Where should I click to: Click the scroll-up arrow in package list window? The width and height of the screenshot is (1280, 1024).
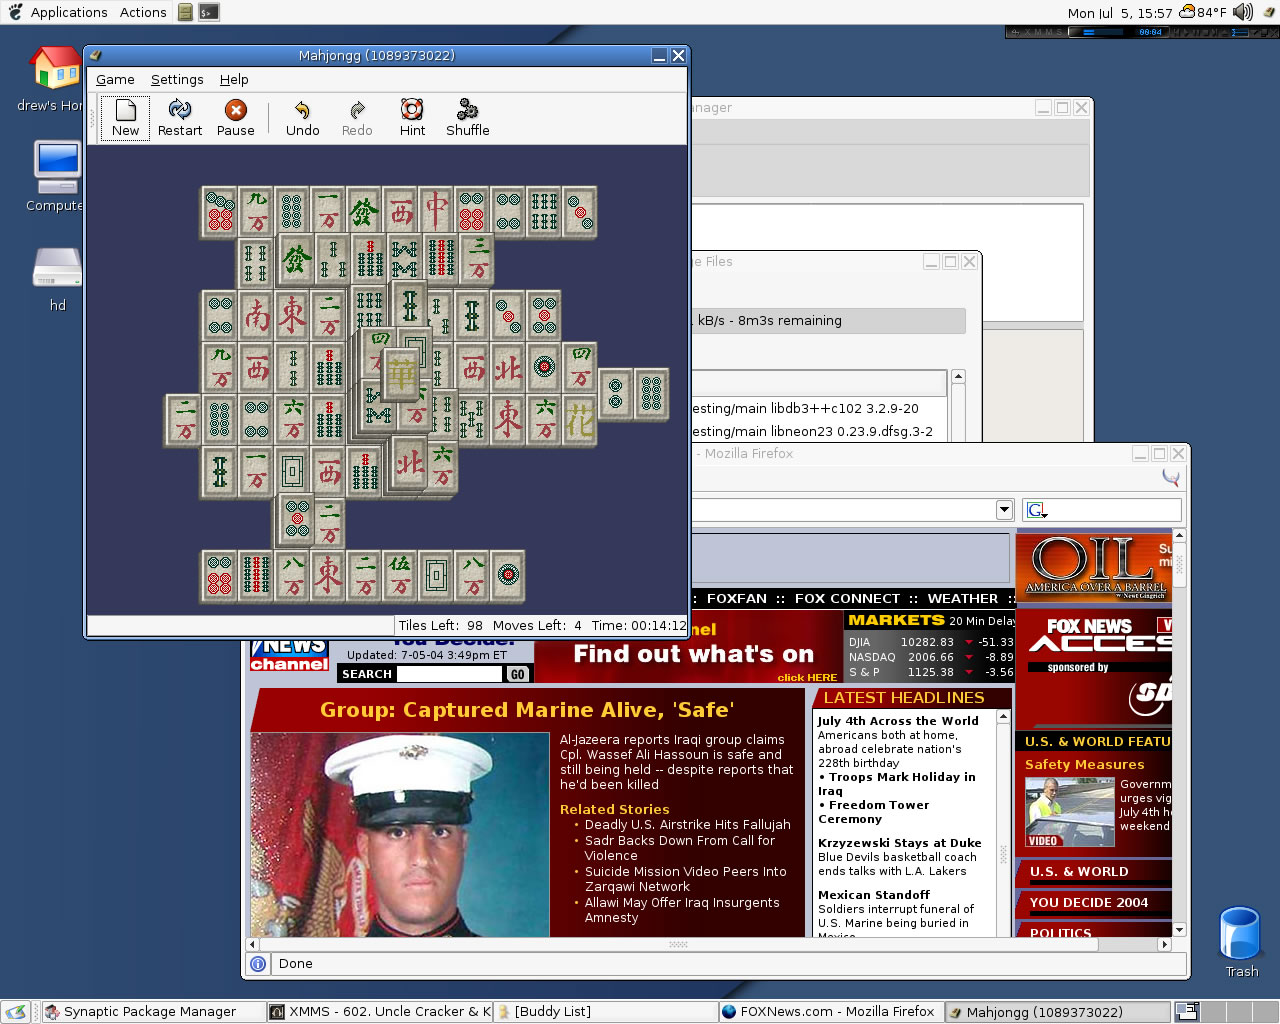point(958,377)
